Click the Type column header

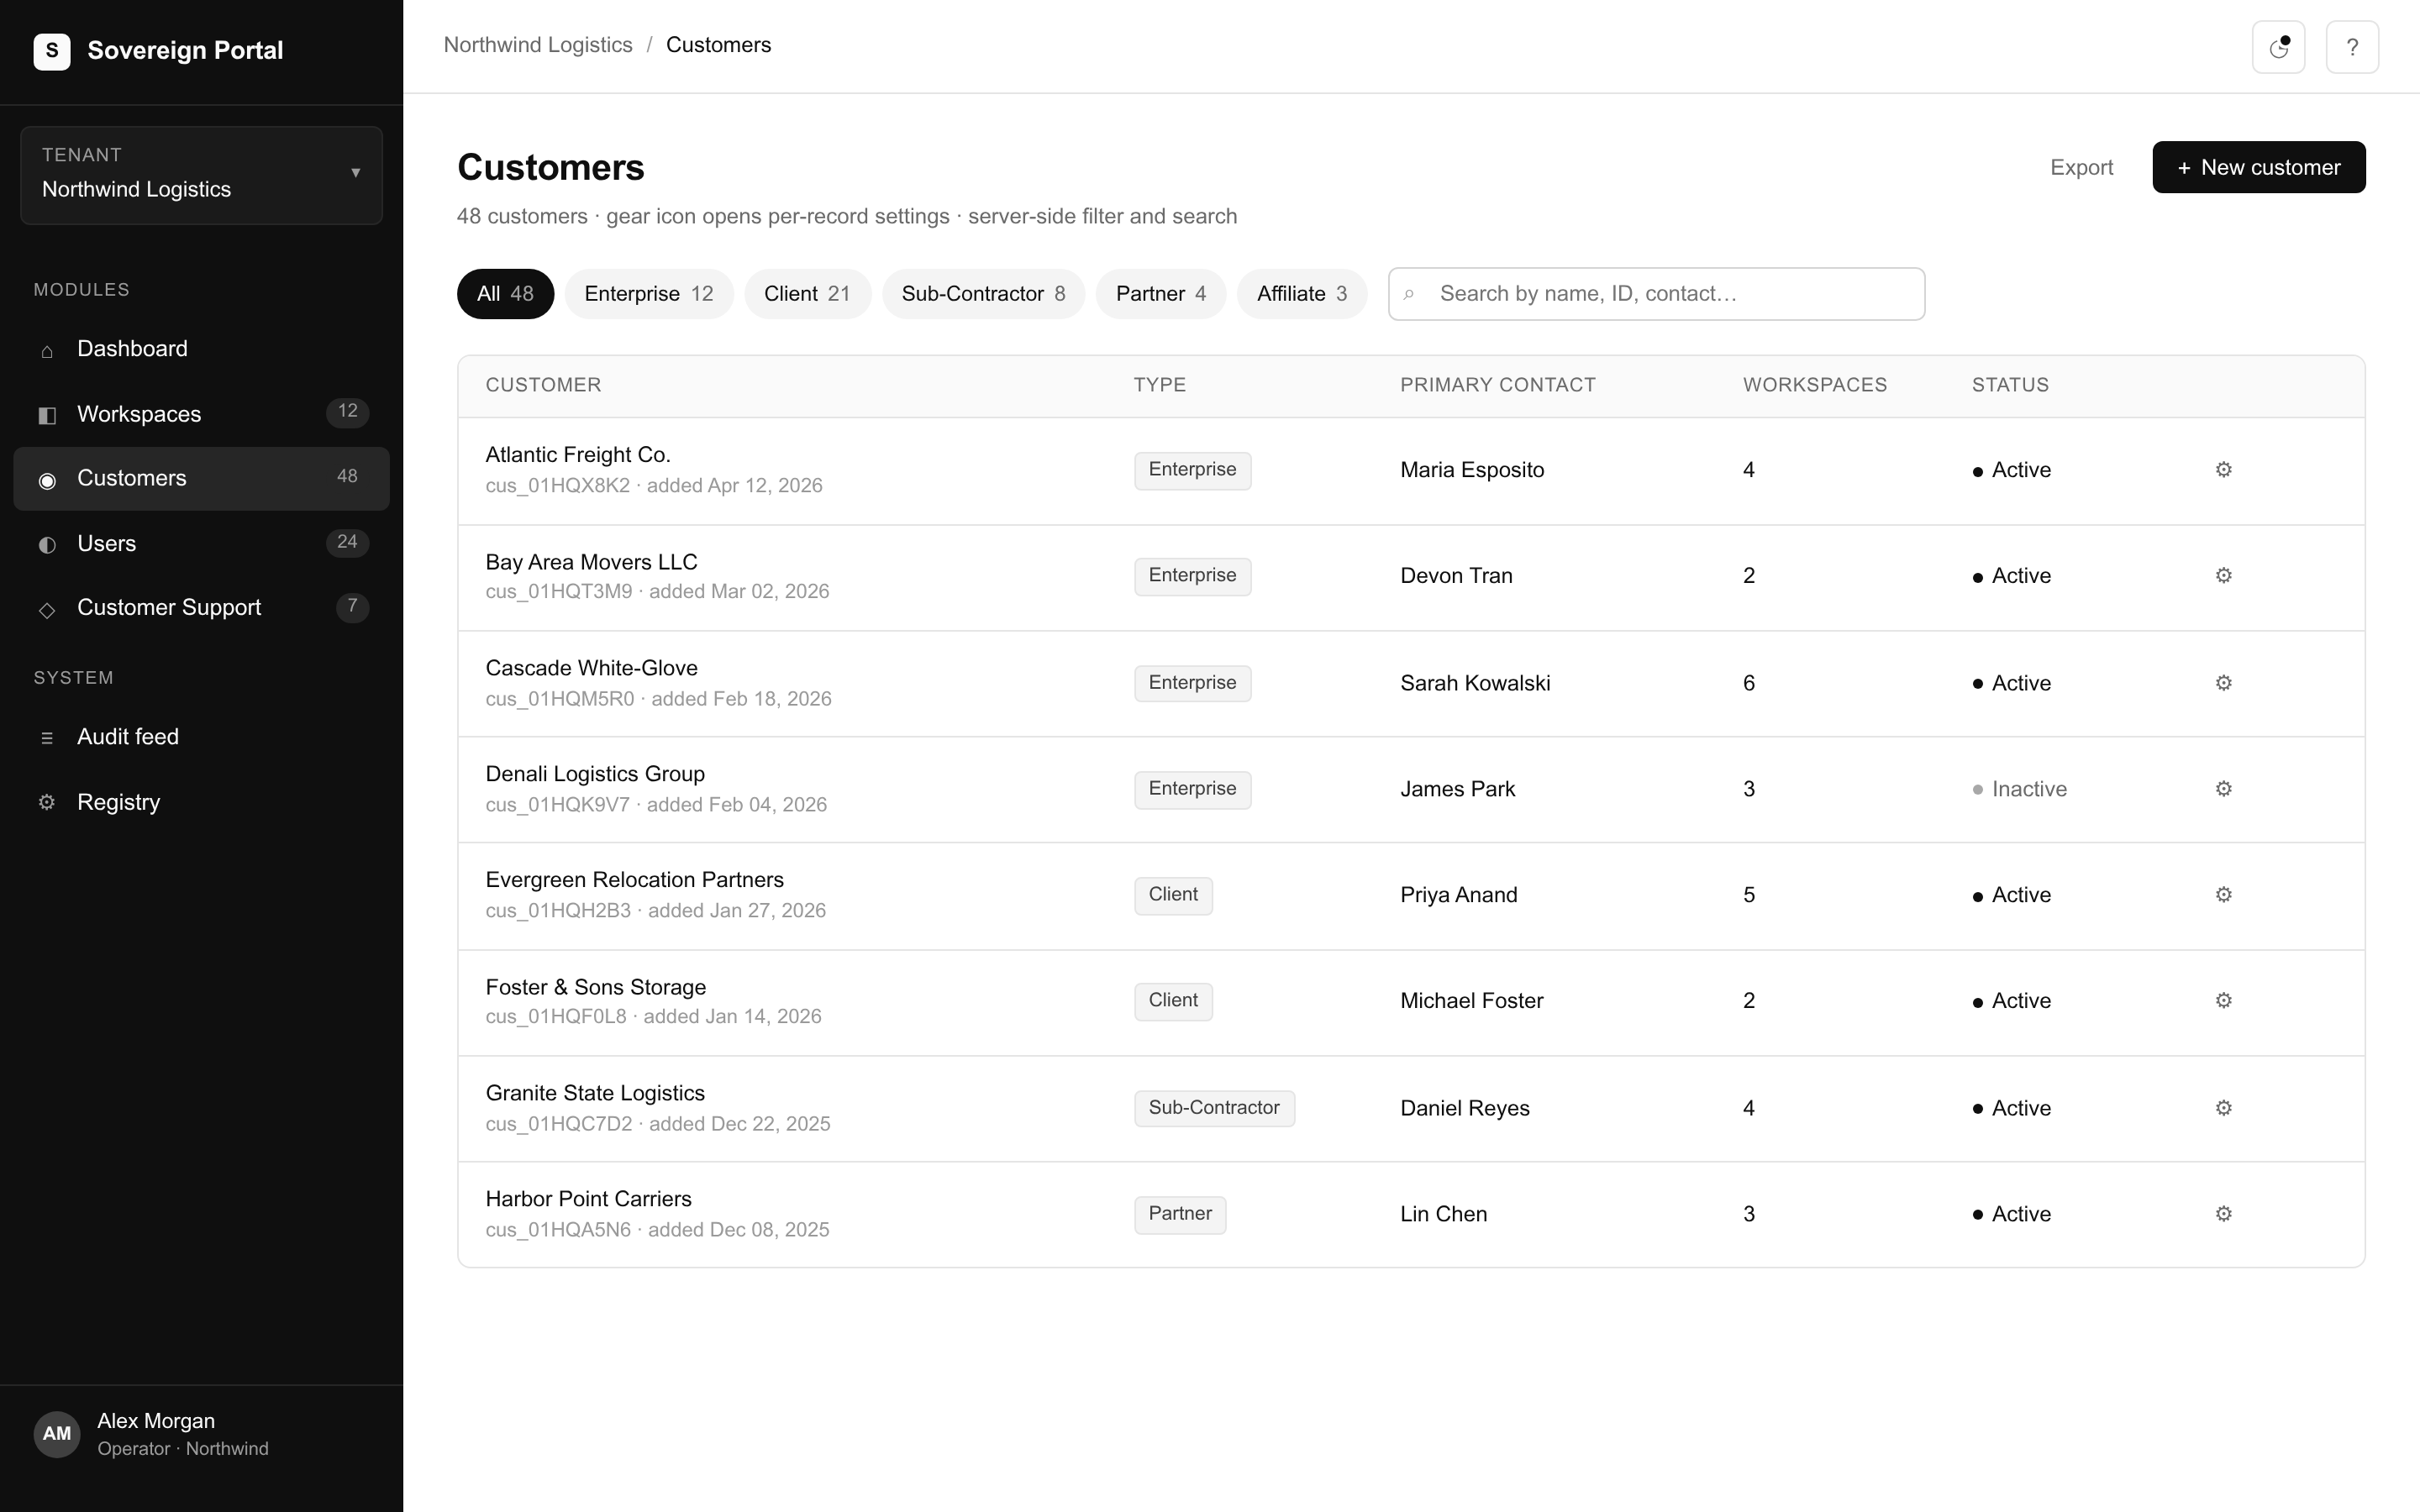1159,385
